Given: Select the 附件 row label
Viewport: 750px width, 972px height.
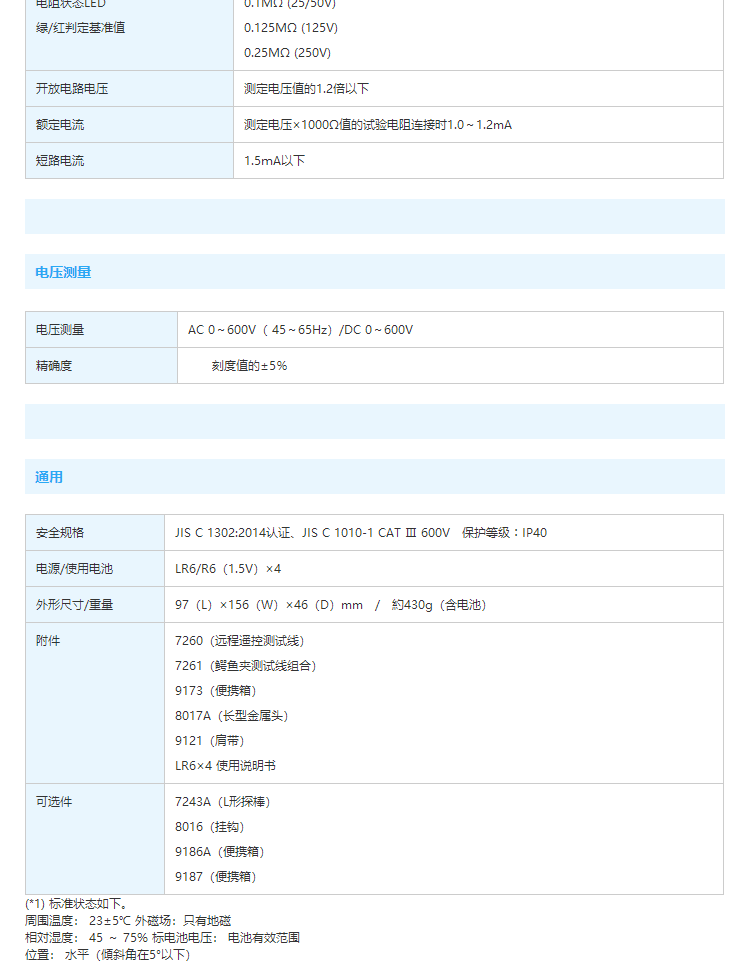Looking at the screenshot, I should [x=48, y=640].
